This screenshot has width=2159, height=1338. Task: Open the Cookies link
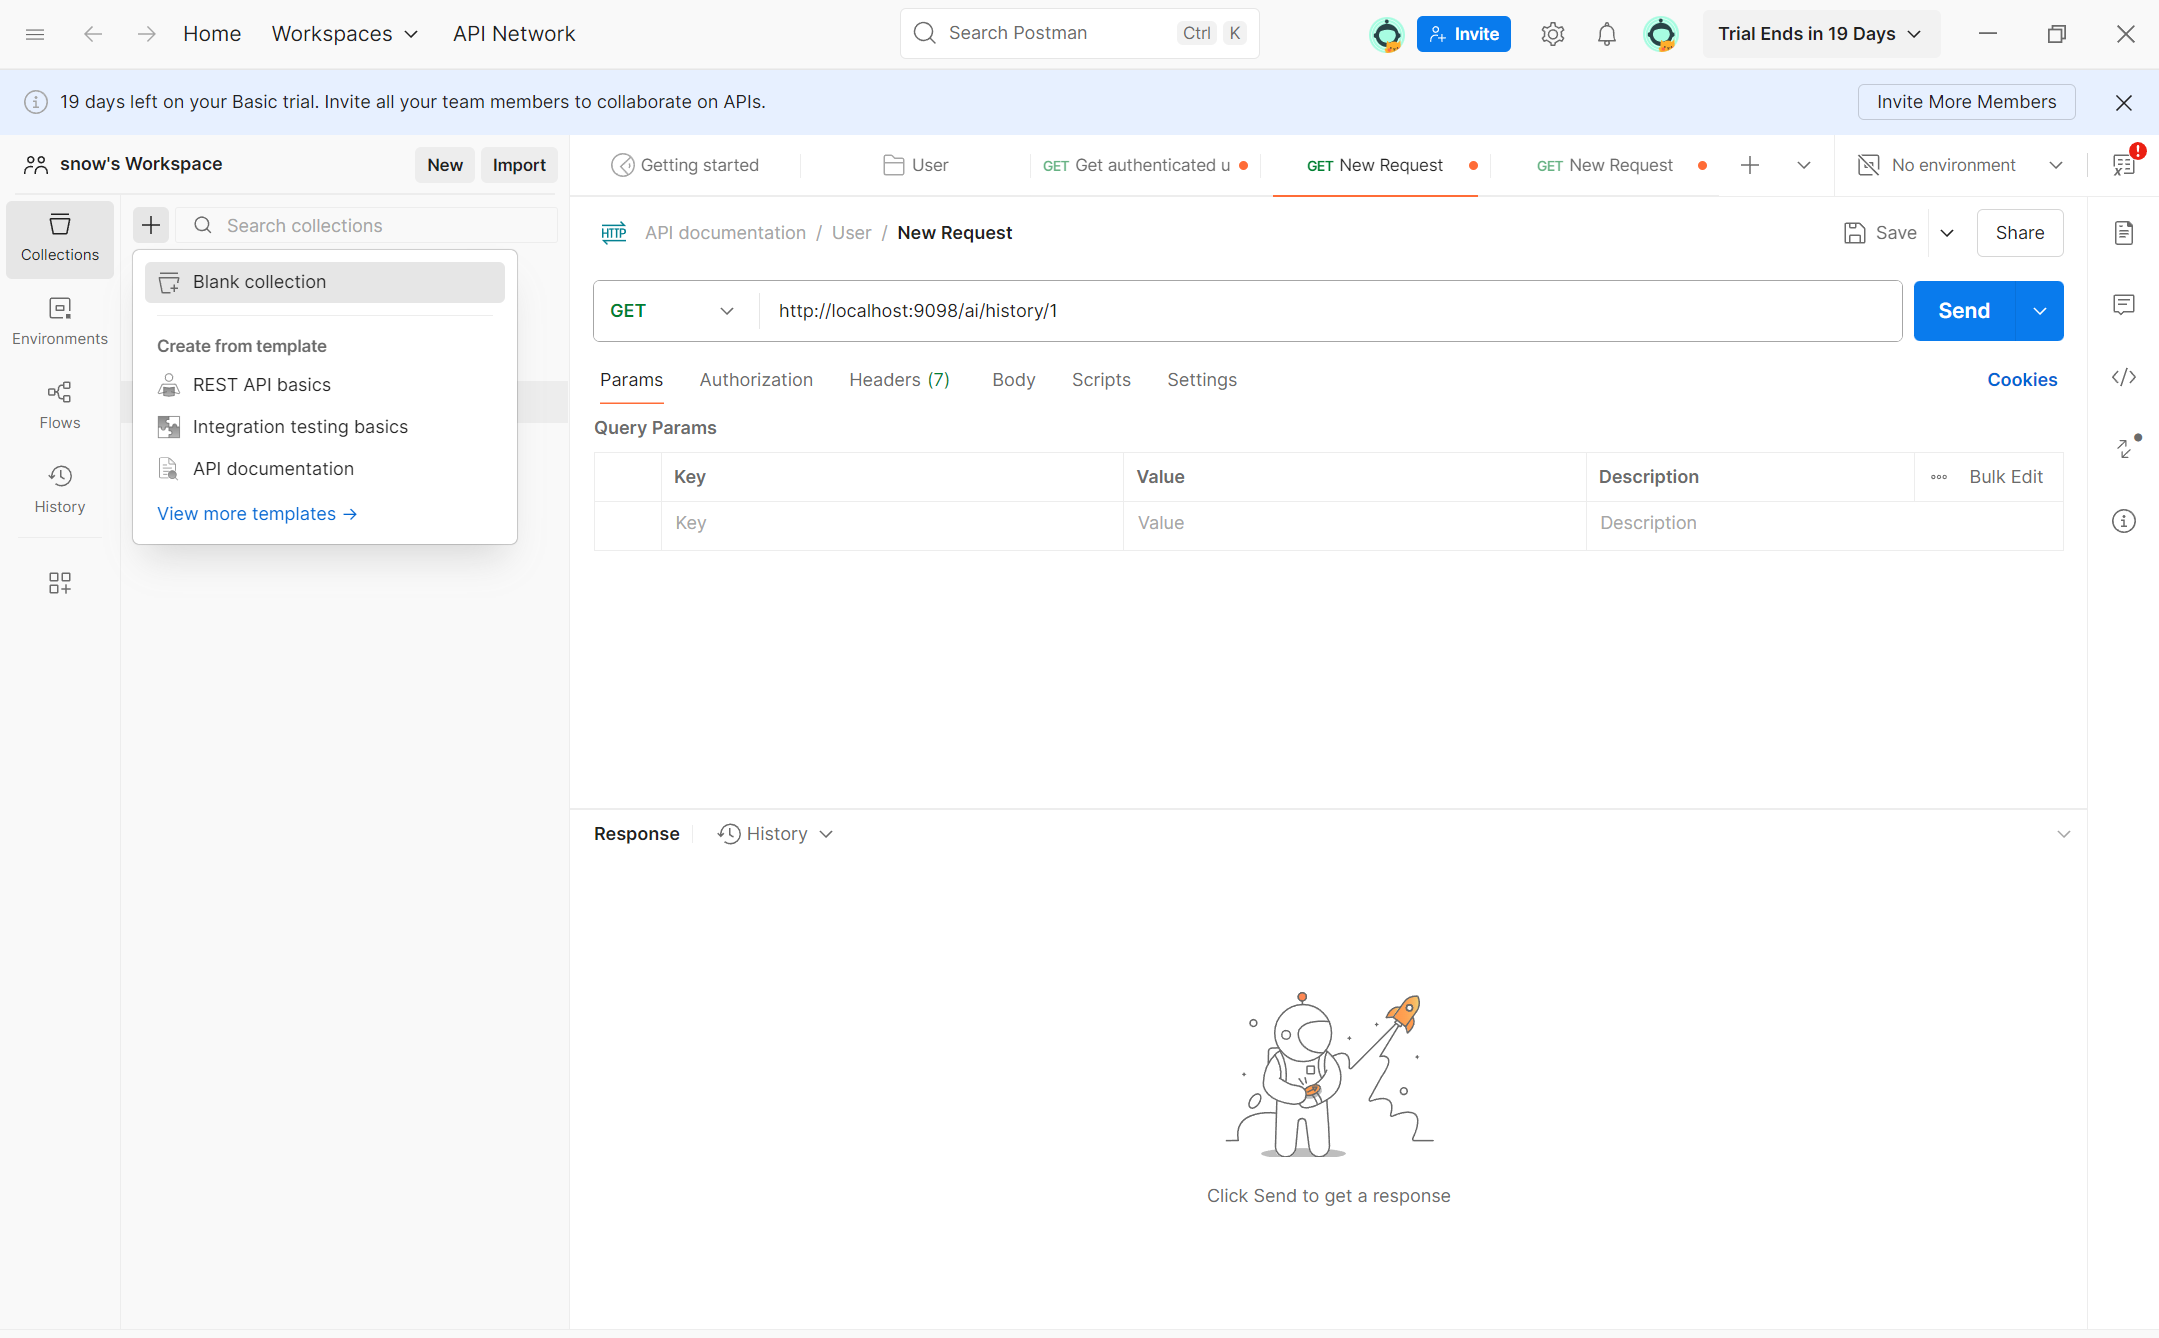[2022, 380]
